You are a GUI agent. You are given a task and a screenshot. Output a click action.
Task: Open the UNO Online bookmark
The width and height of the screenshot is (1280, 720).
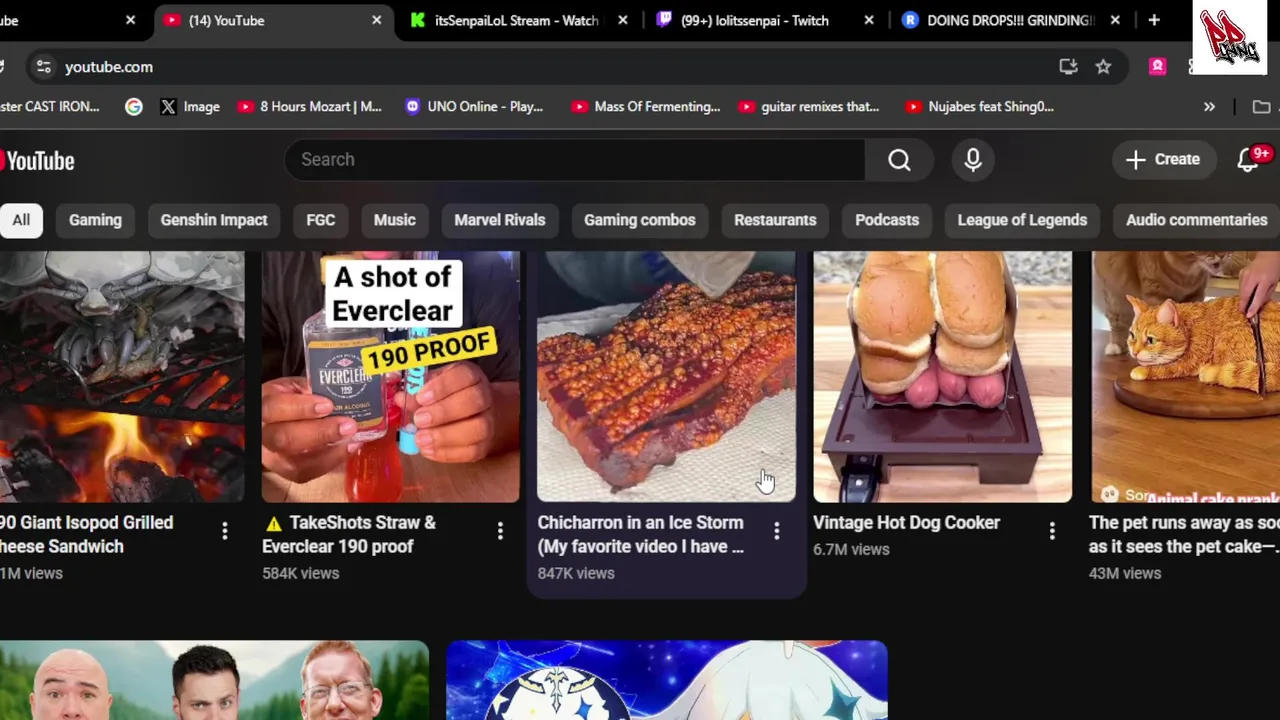tap(474, 106)
